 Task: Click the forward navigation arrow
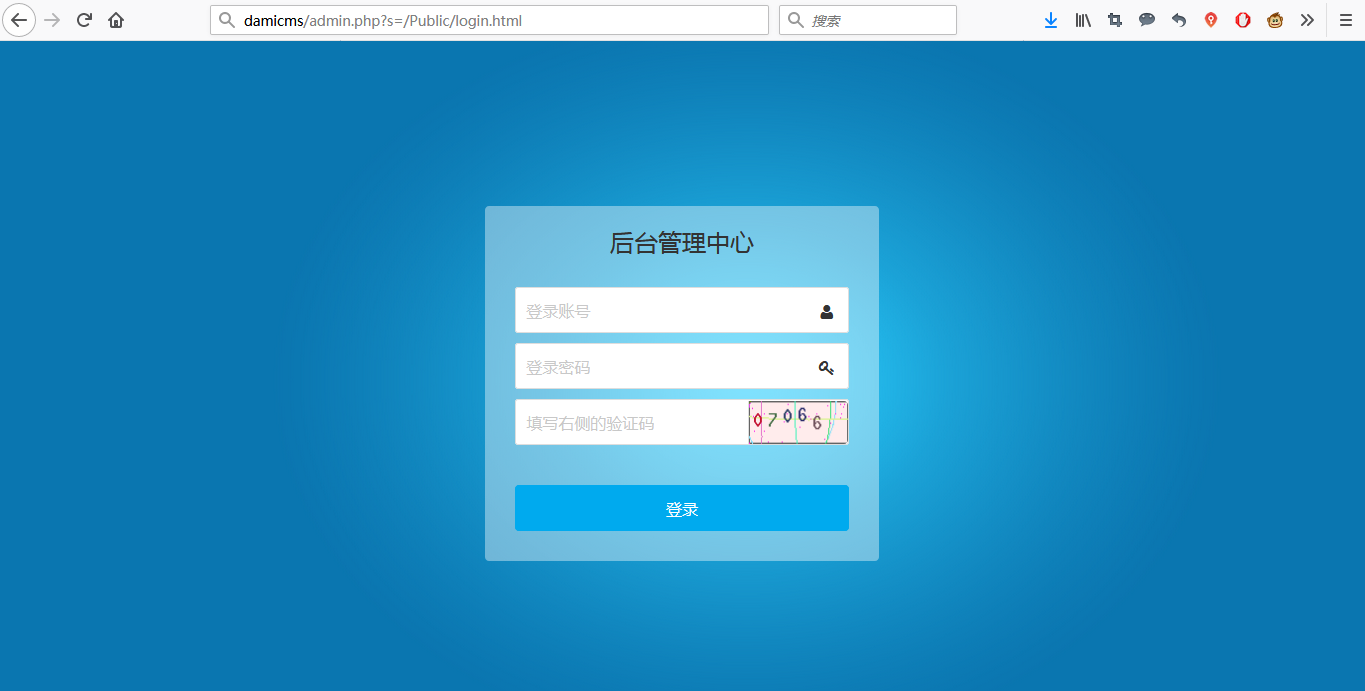[x=52, y=20]
